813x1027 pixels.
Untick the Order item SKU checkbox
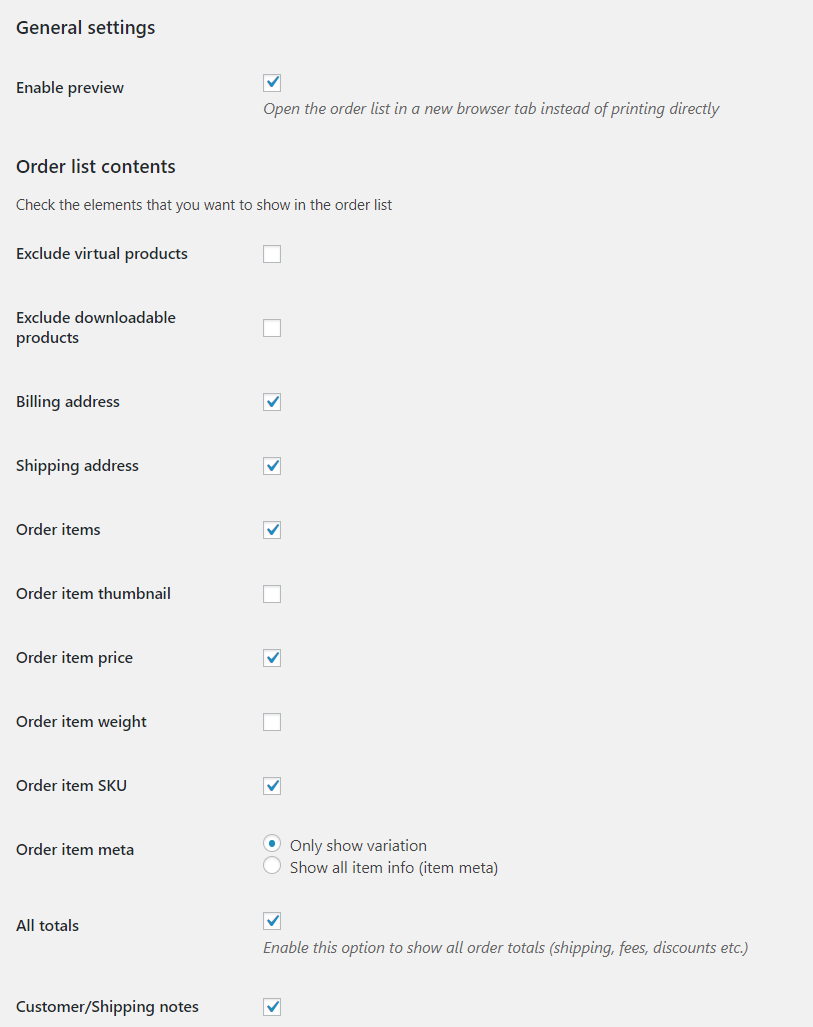pyautogui.click(x=272, y=786)
